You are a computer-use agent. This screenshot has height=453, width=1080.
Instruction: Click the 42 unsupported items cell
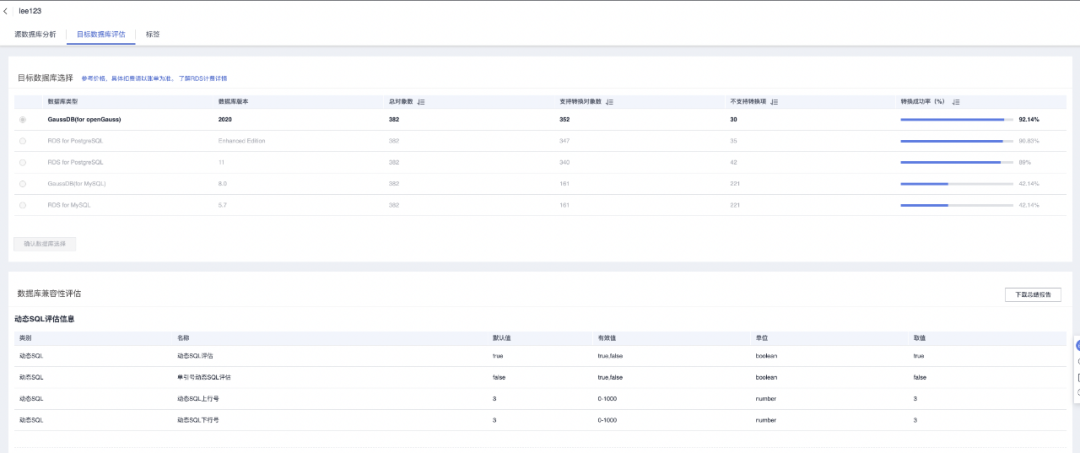click(734, 162)
